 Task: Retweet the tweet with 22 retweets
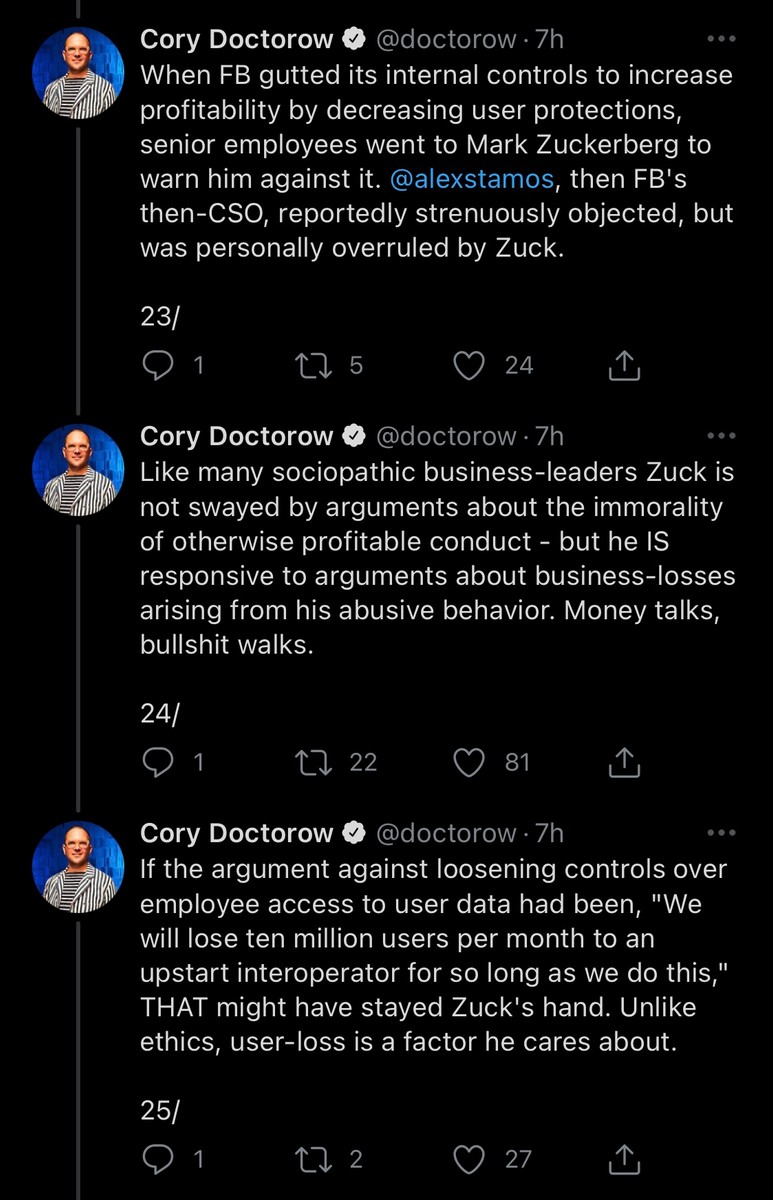(304, 763)
